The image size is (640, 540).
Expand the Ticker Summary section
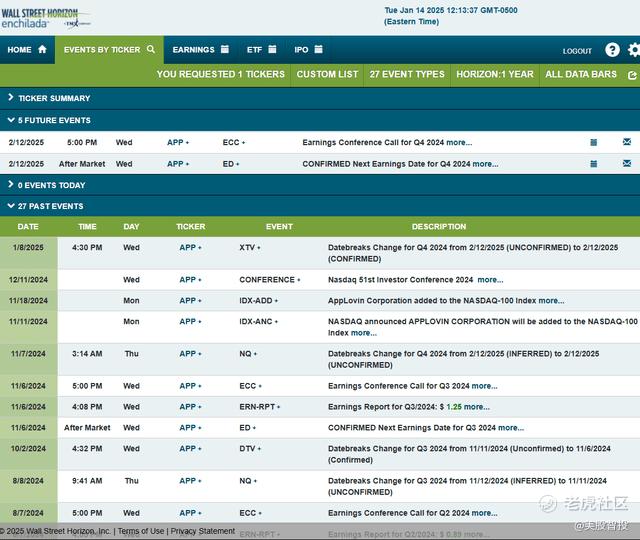click(320, 98)
